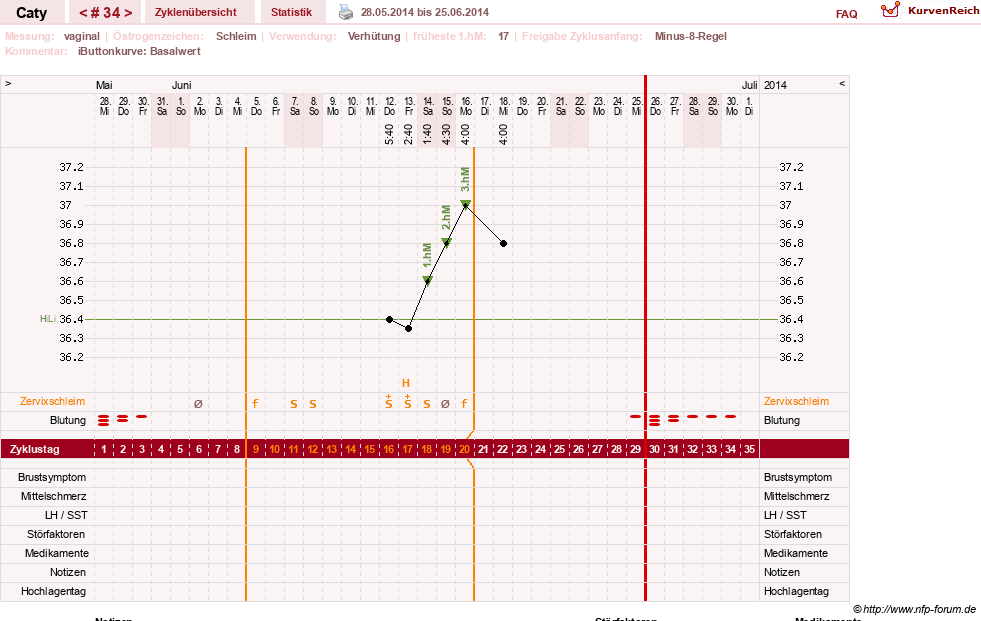Click Zyklustag cell 1

104,449
